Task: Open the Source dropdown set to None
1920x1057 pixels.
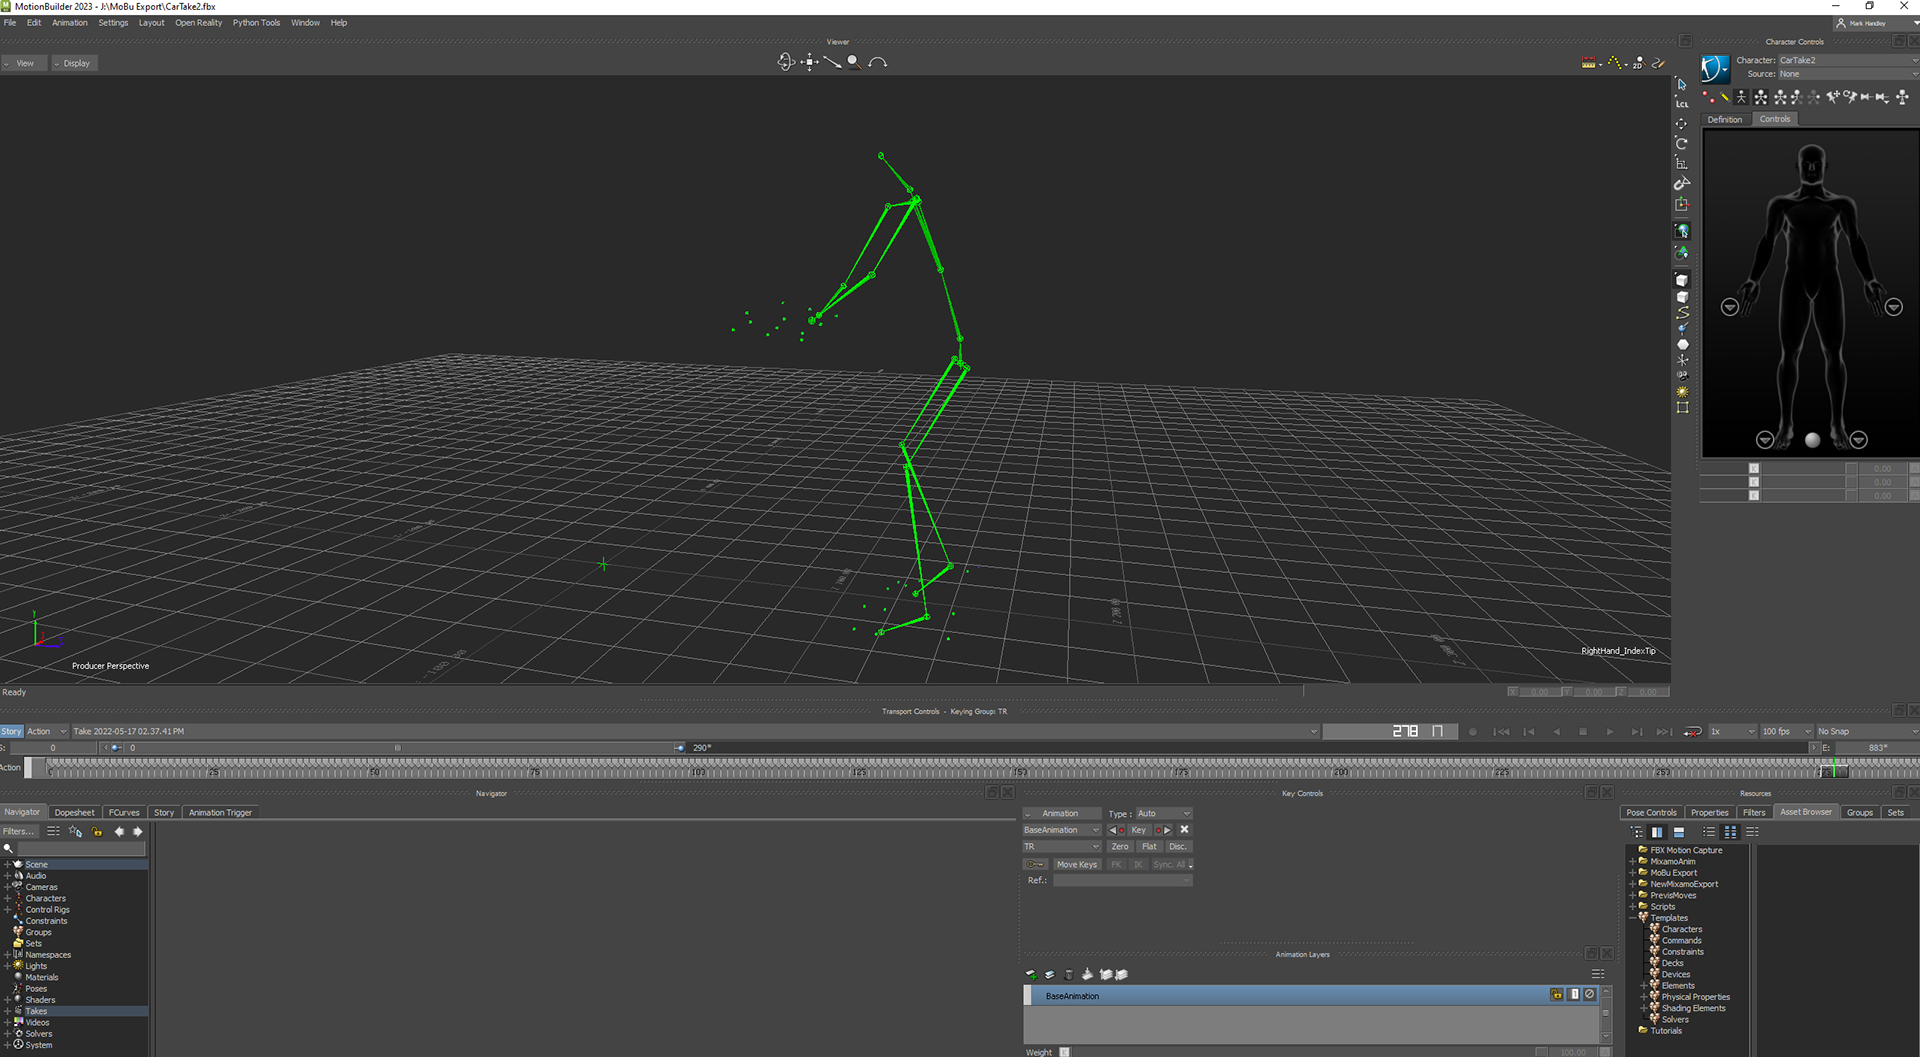Action: [1848, 74]
